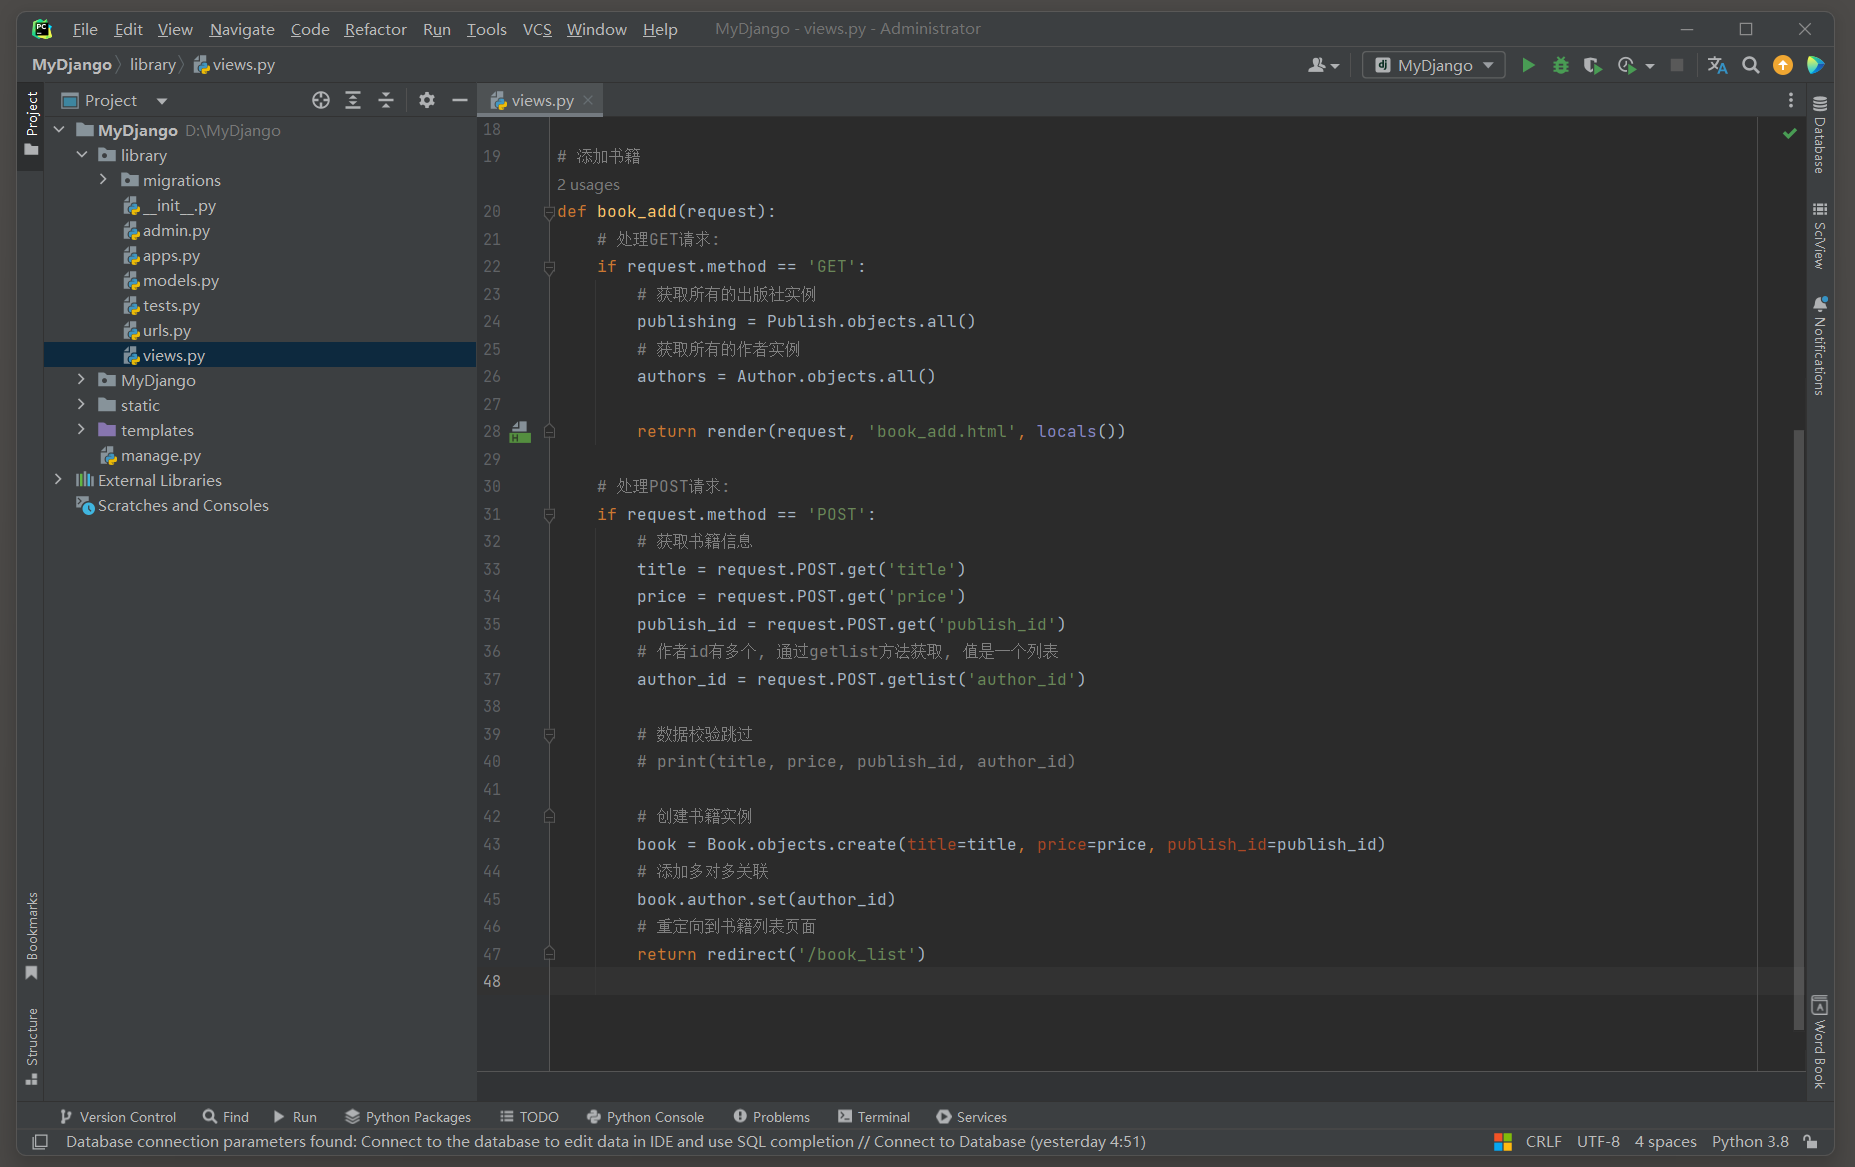Run MyDjango with coverage
Image resolution: width=1855 pixels, height=1167 pixels.
[1592, 65]
